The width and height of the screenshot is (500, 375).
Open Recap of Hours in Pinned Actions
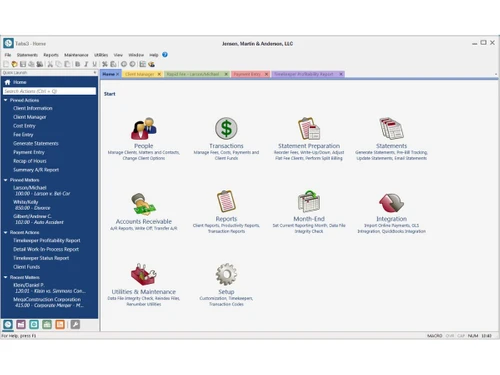tap(30, 161)
